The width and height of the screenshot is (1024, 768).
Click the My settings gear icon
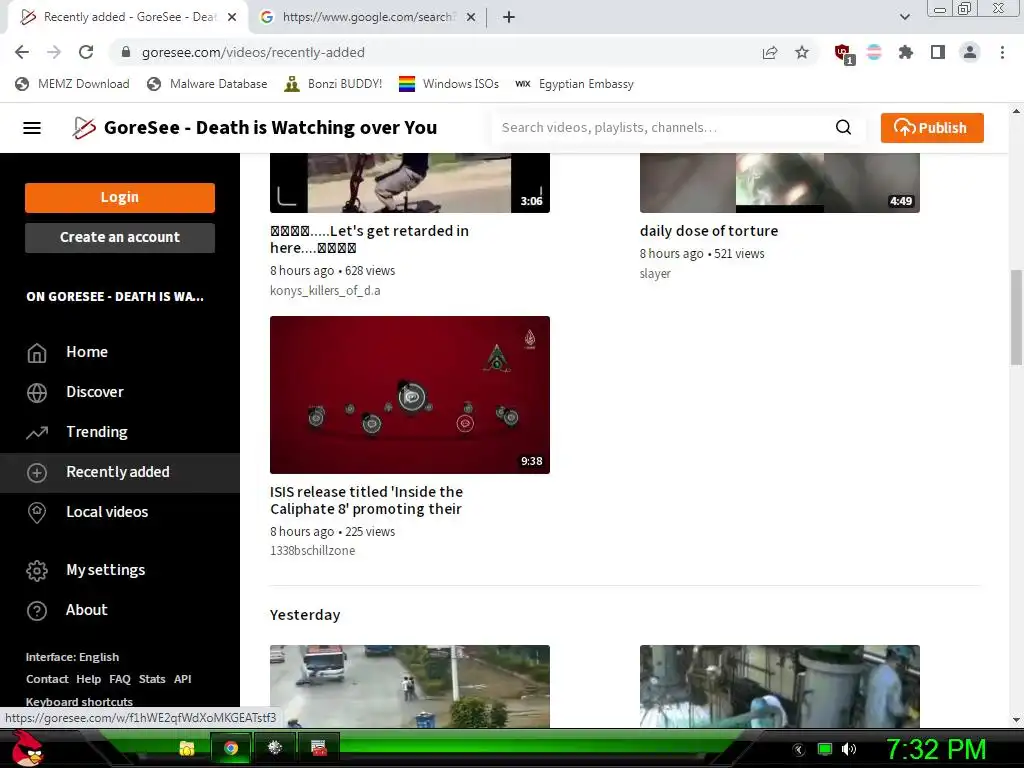click(x=37, y=571)
